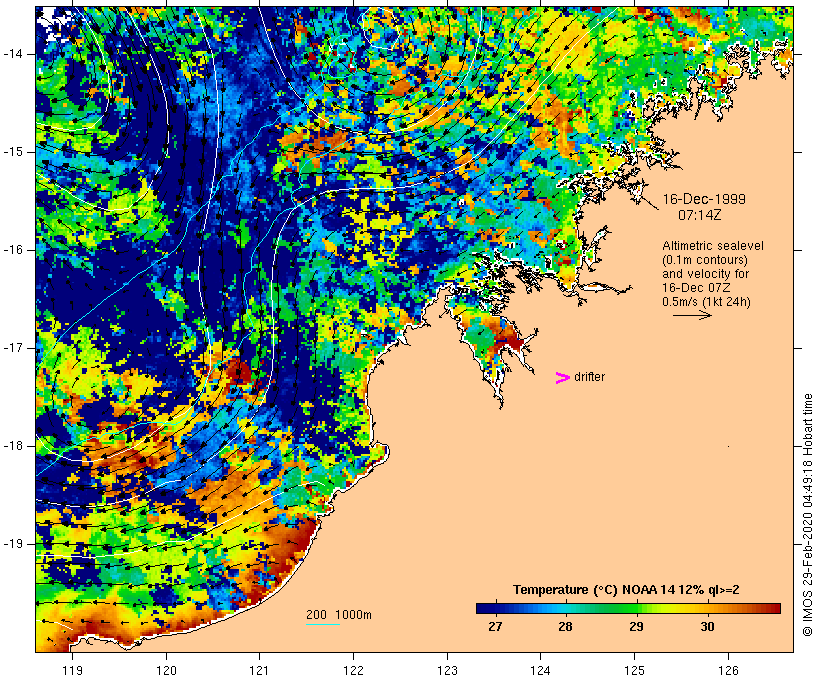Click the dark red end of colorbar

[x=775, y=608]
